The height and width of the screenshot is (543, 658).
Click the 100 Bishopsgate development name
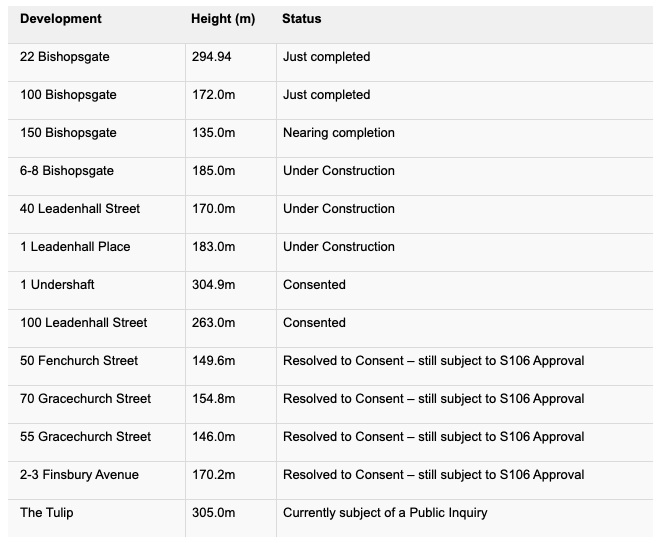pyautogui.click(x=68, y=95)
